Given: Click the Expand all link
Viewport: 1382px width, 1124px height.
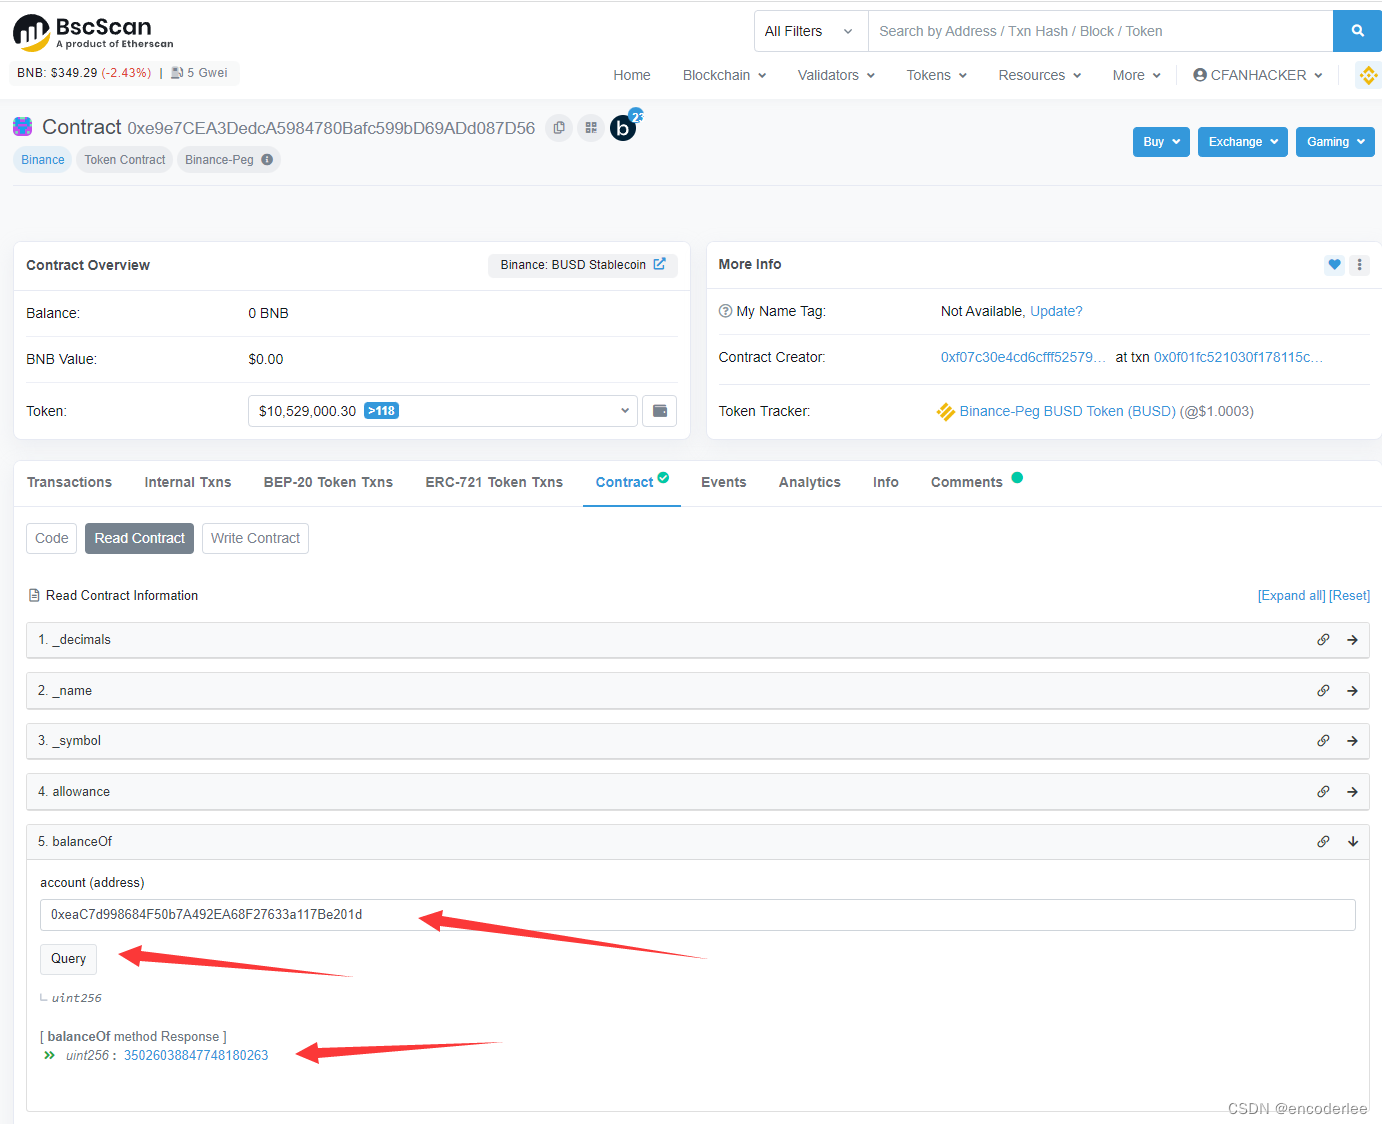Looking at the screenshot, I should coord(1292,595).
